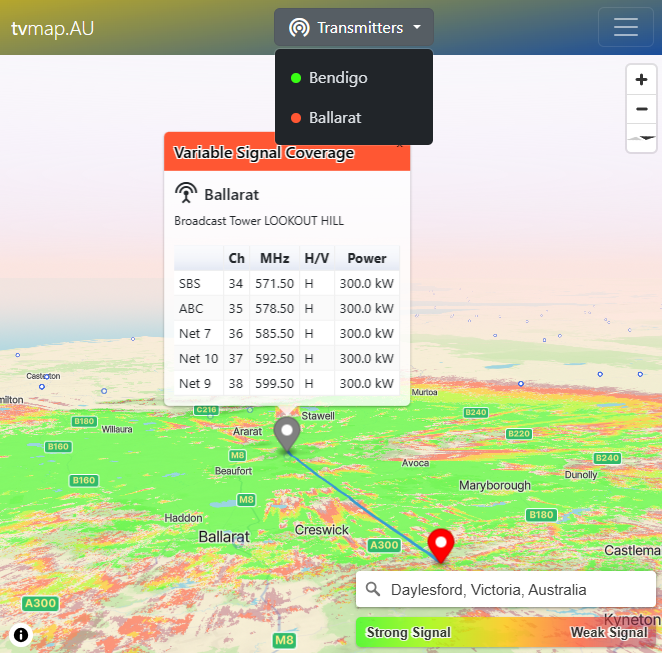662x653 pixels.
Task: Click the C216 road shield
Action: 206,410
